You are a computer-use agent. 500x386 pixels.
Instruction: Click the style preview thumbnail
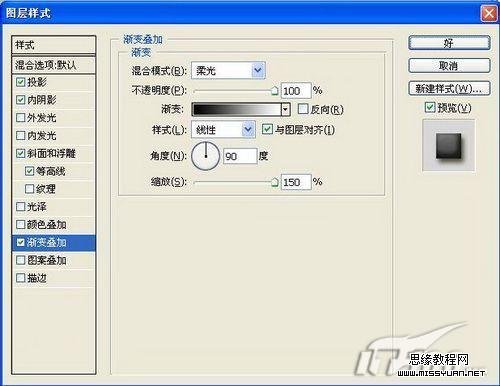click(449, 146)
